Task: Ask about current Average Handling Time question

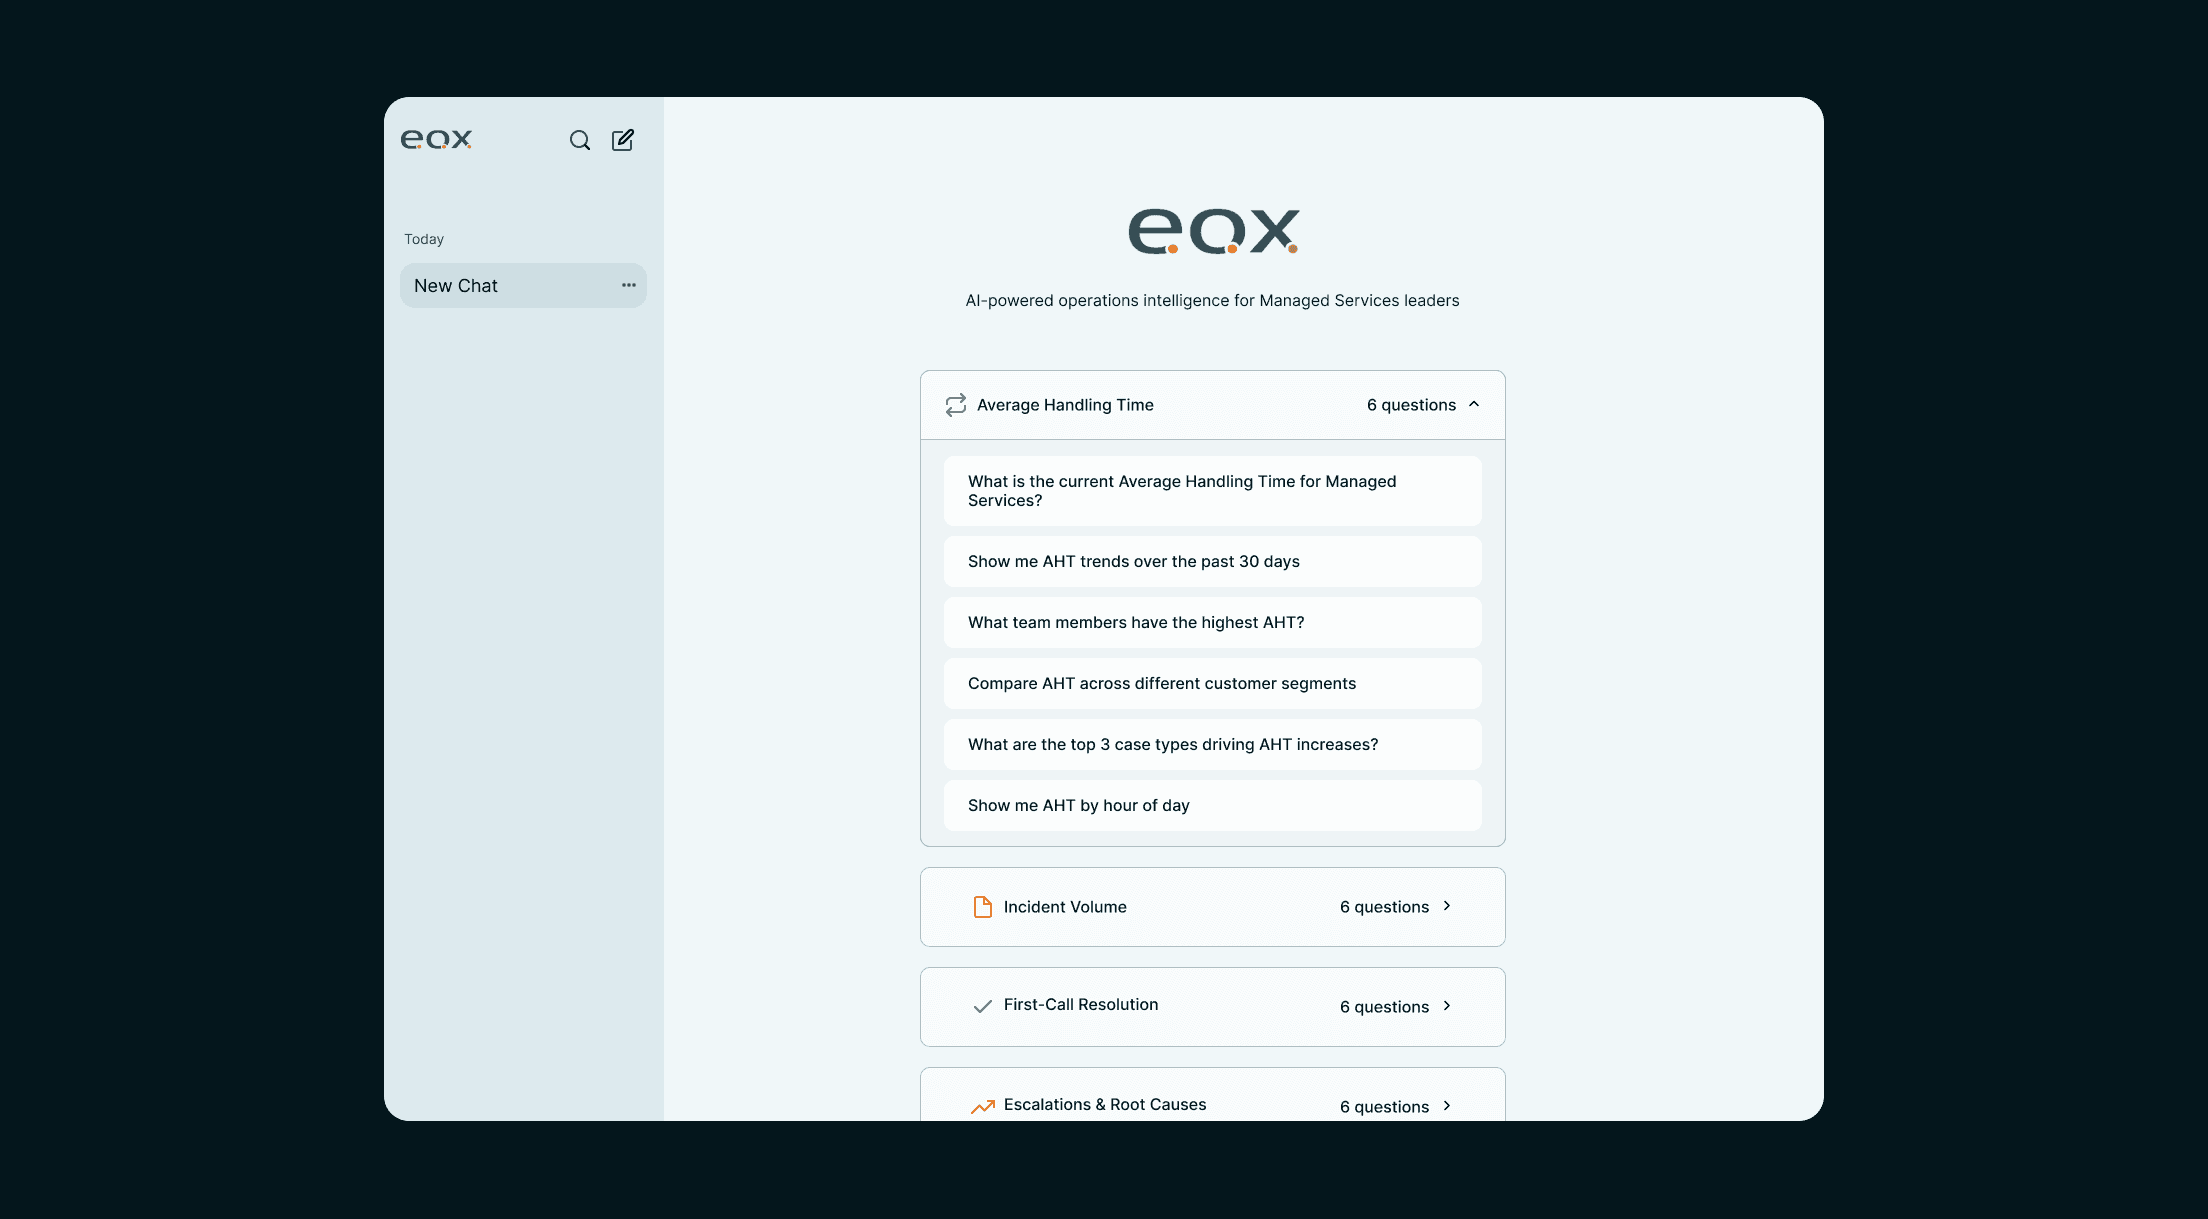Action: pyautogui.click(x=1212, y=491)
